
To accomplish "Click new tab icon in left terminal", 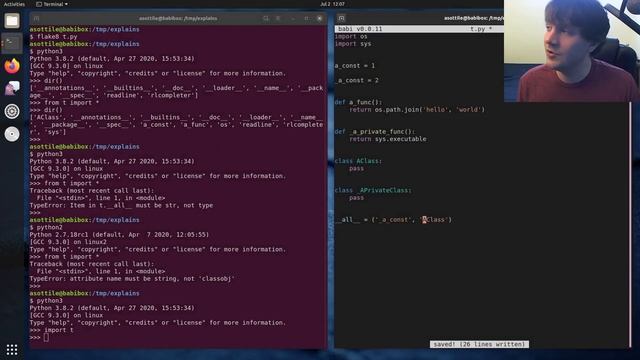I will pos(36,18).
